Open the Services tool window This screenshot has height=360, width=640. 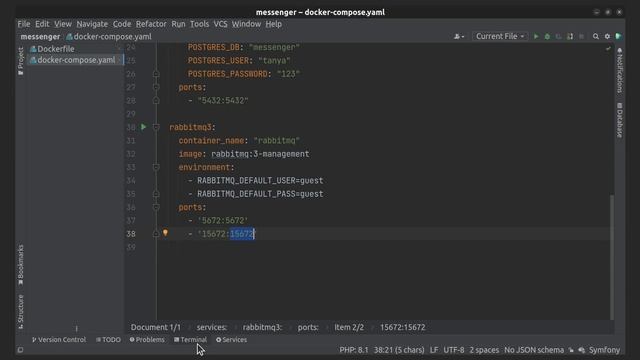click(231, 340)
